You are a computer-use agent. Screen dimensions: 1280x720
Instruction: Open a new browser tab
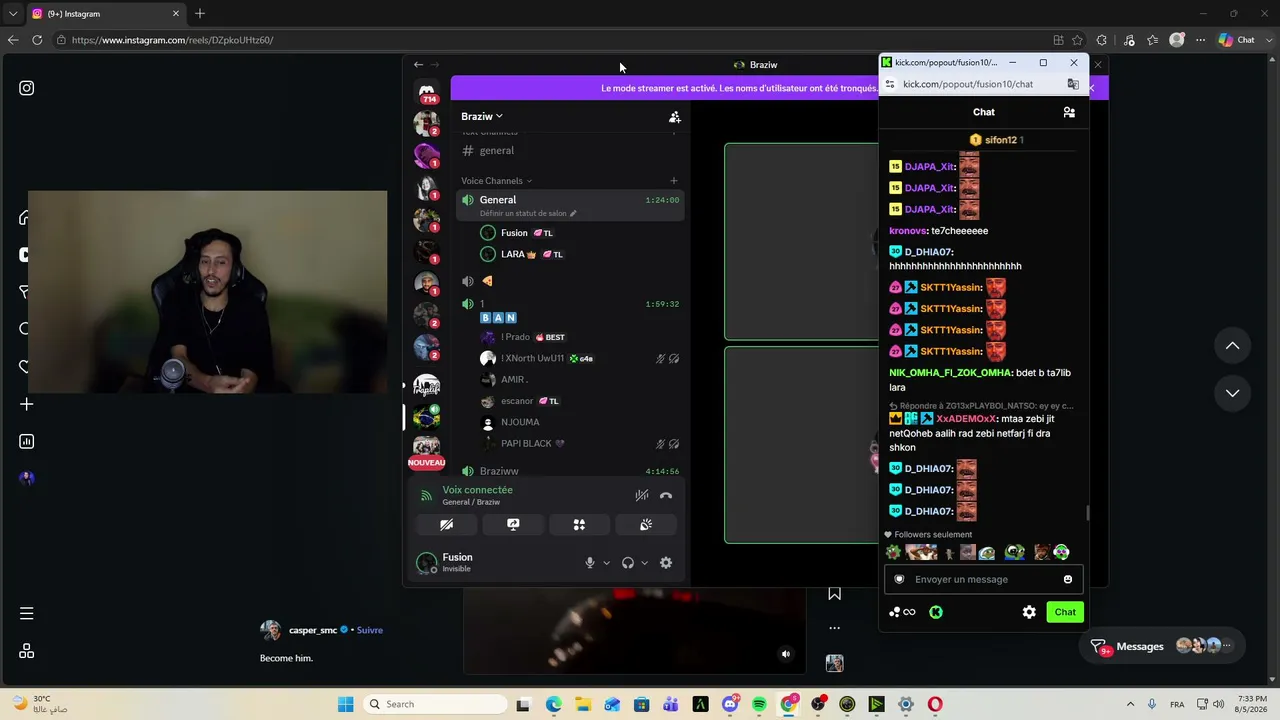point(200,14)
